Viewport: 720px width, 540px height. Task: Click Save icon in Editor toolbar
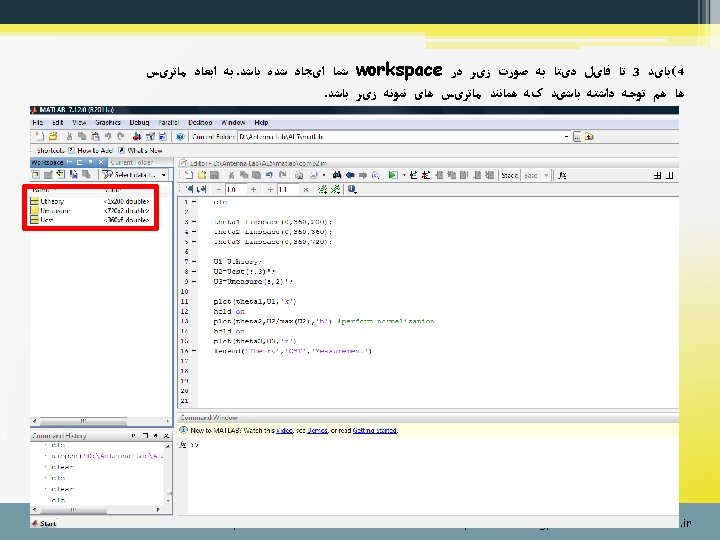pos(214,175)
